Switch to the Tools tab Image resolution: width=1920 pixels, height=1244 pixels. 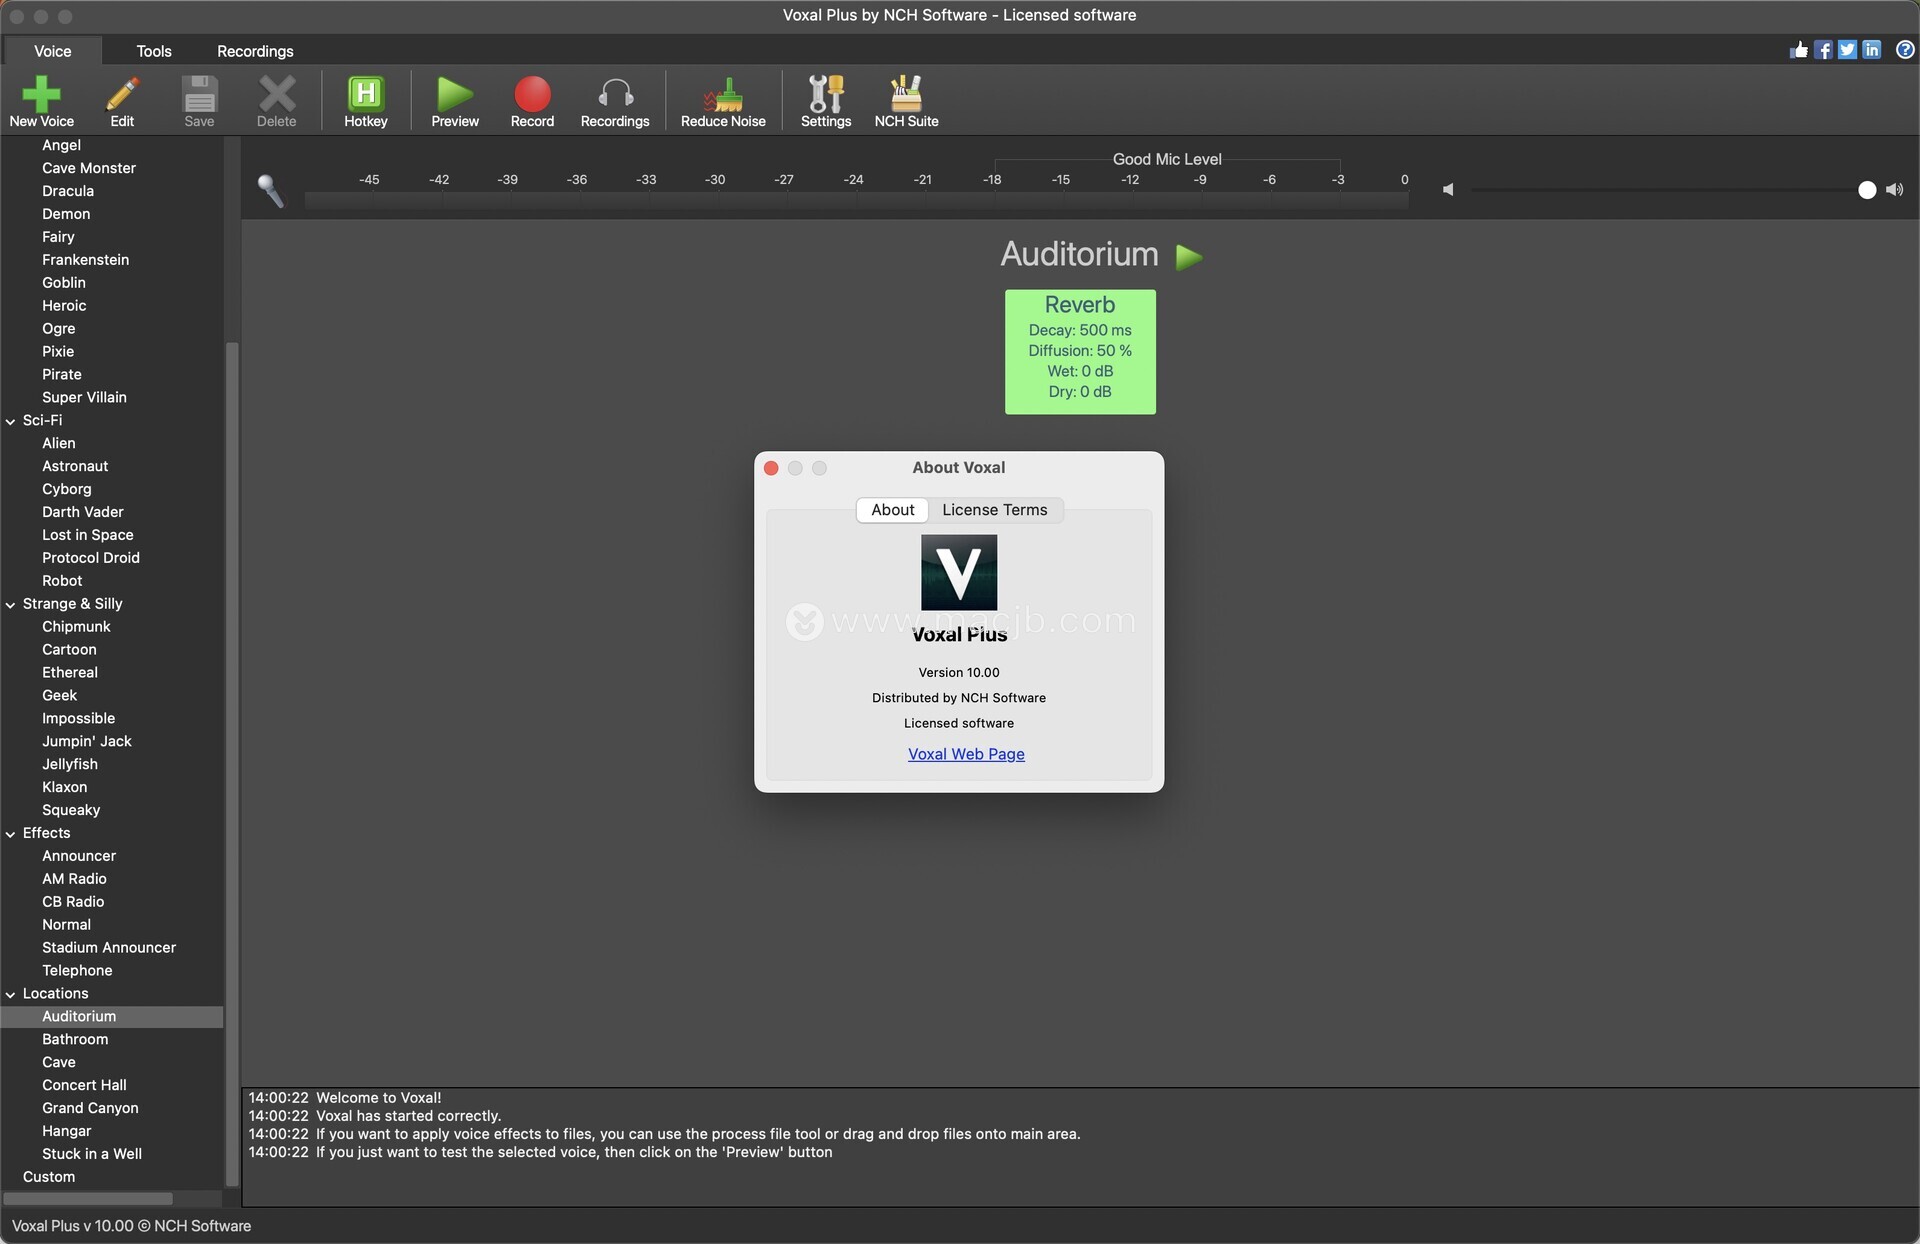pyautogui.click(x=154, y=51)
